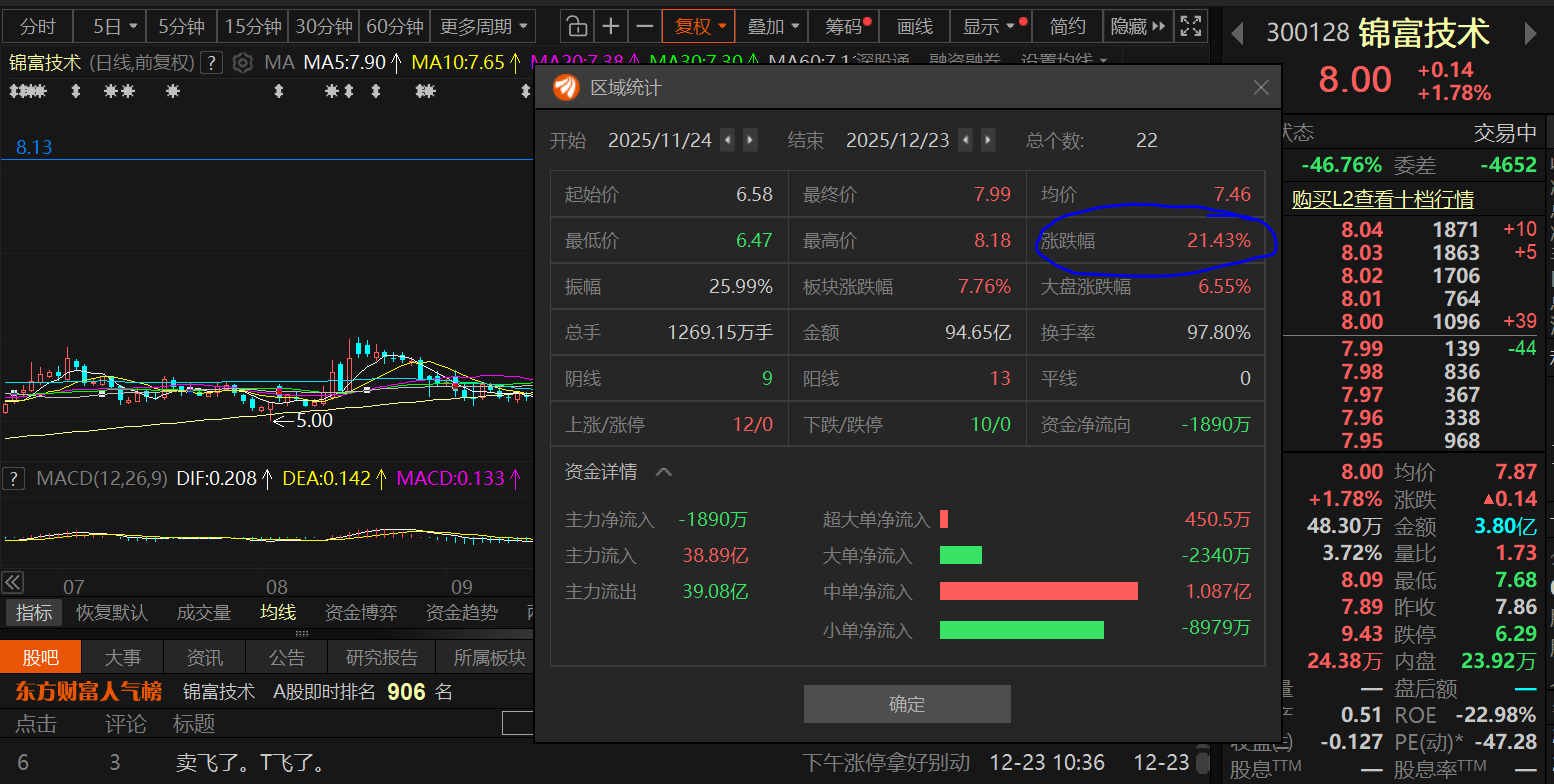
Task: Select the 资金趋势 indicator
Action: click(x=462, y=612)
